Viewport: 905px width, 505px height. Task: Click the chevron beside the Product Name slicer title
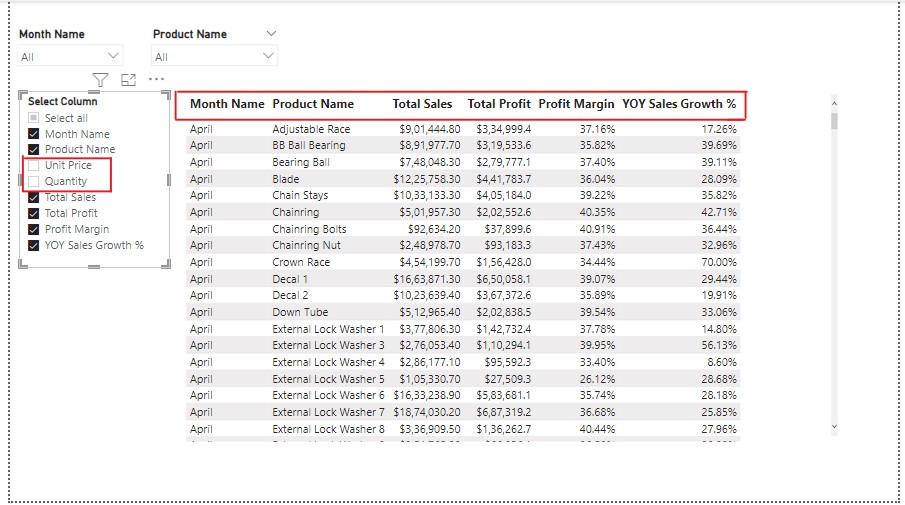click(x=270, y=34)
